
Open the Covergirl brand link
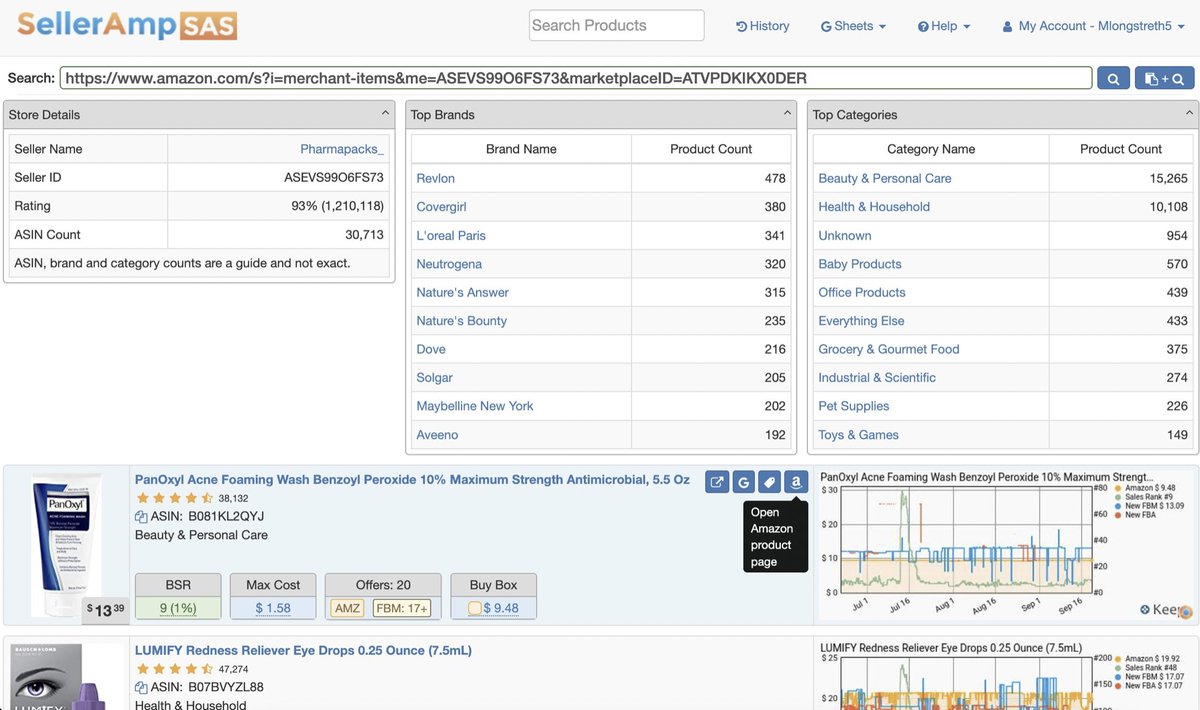click(441, 207)
